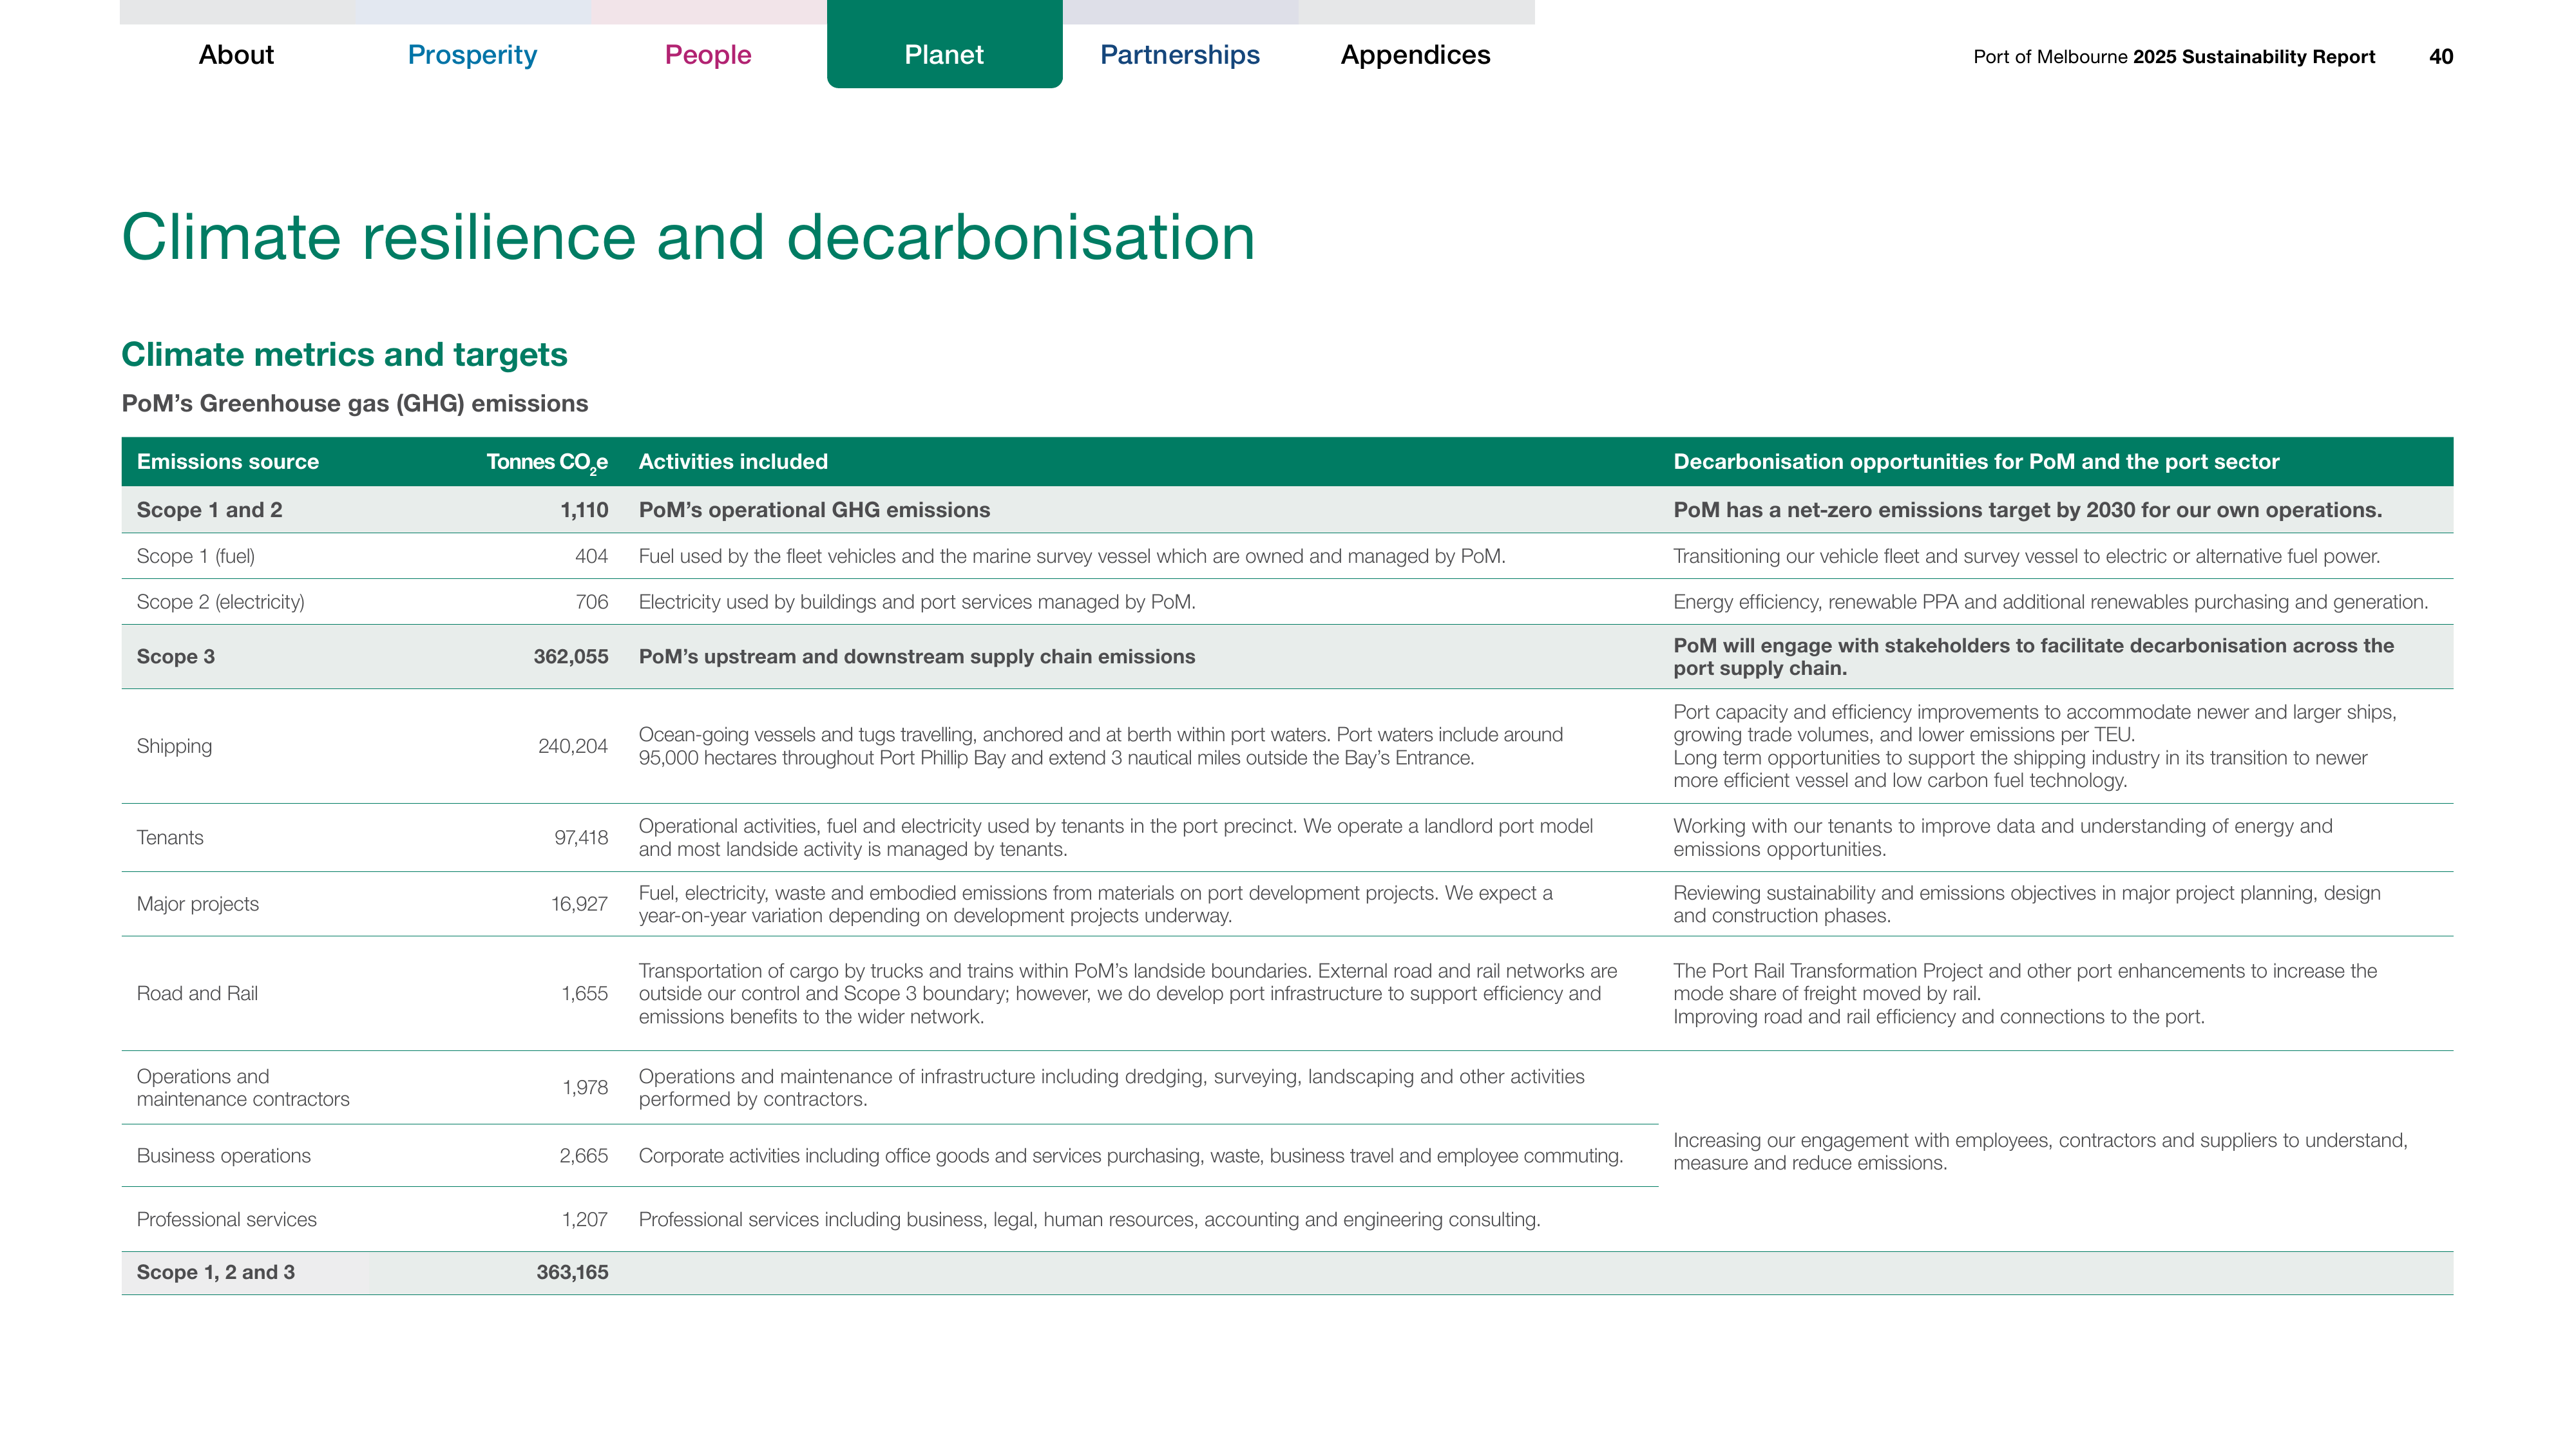This screenshot has height=1449, width=2576.
Task: Click the net-zero emissions target by 2030 statement
Action: [2028, 510]
